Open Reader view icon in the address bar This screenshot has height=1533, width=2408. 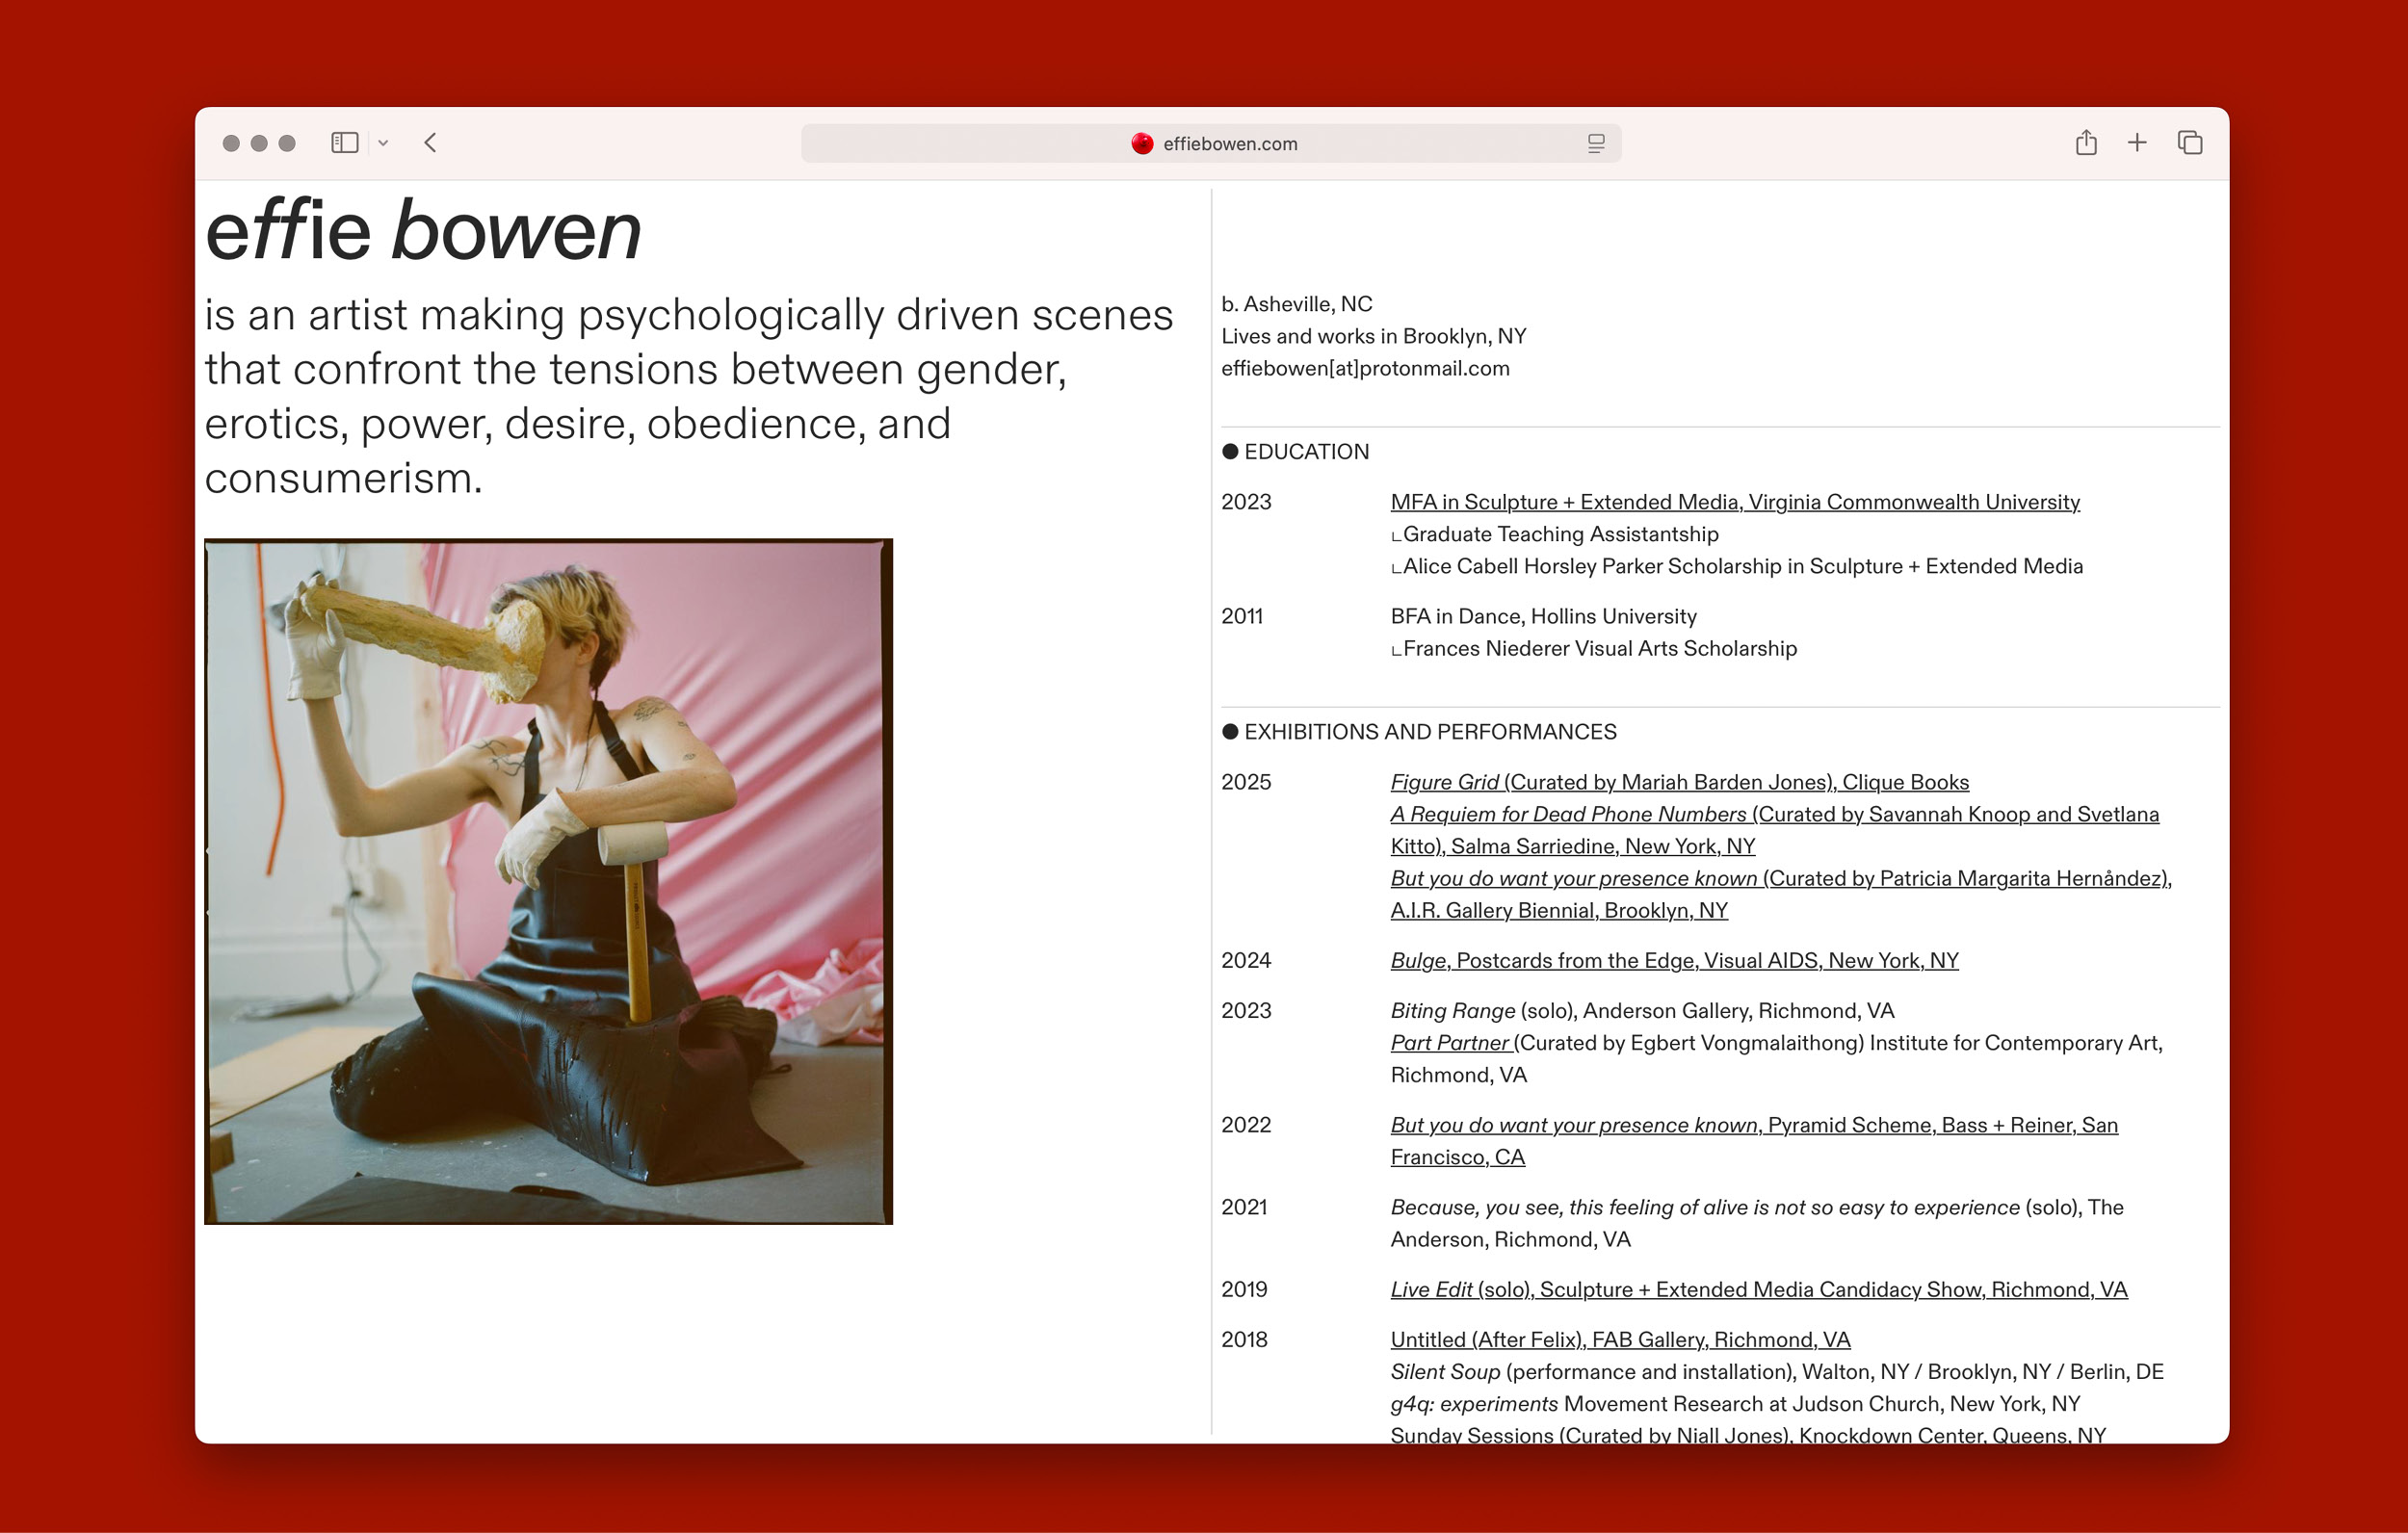pos(1594,144)
